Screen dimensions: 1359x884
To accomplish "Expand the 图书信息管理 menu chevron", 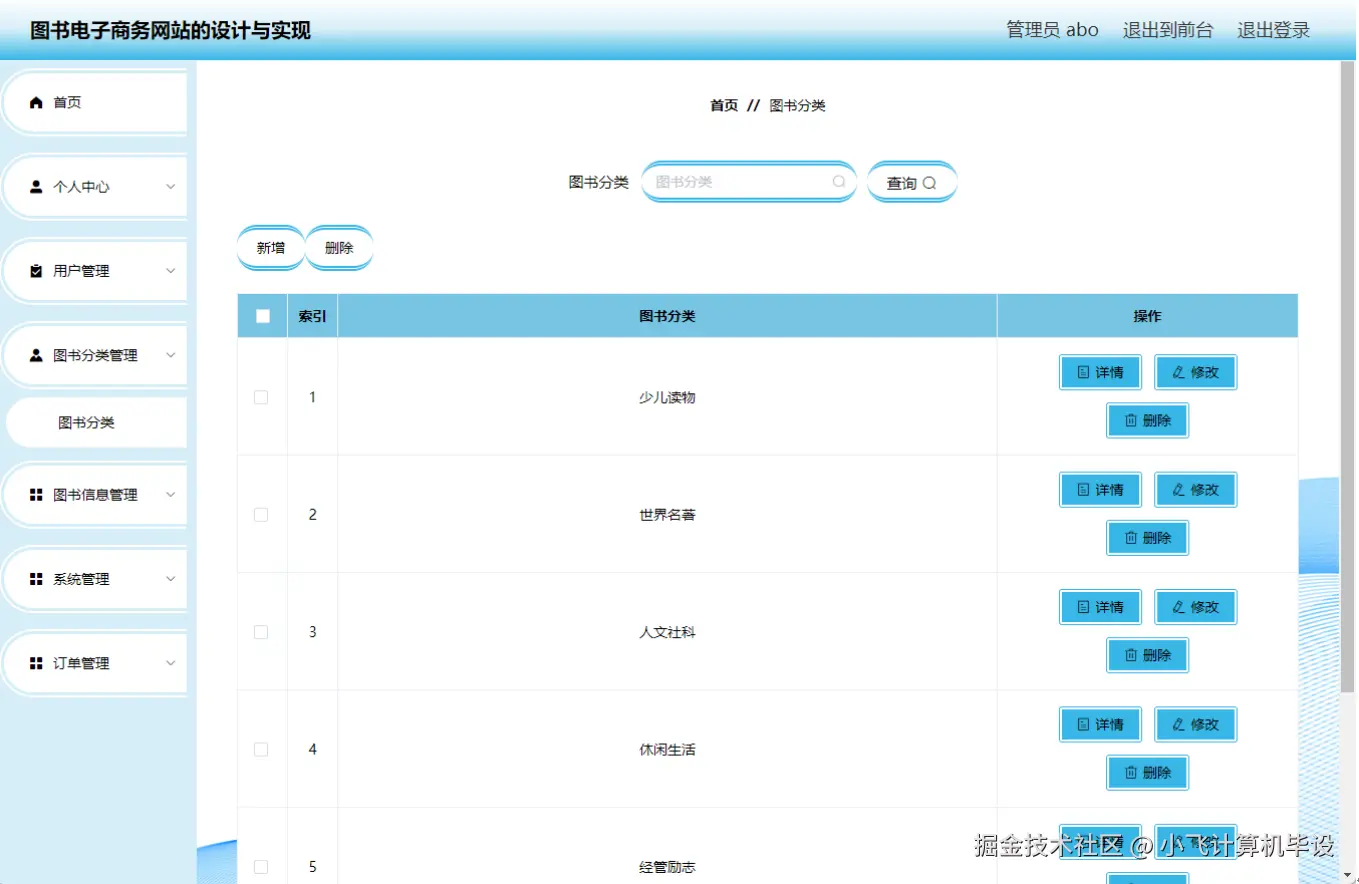I will coord(170,495).
